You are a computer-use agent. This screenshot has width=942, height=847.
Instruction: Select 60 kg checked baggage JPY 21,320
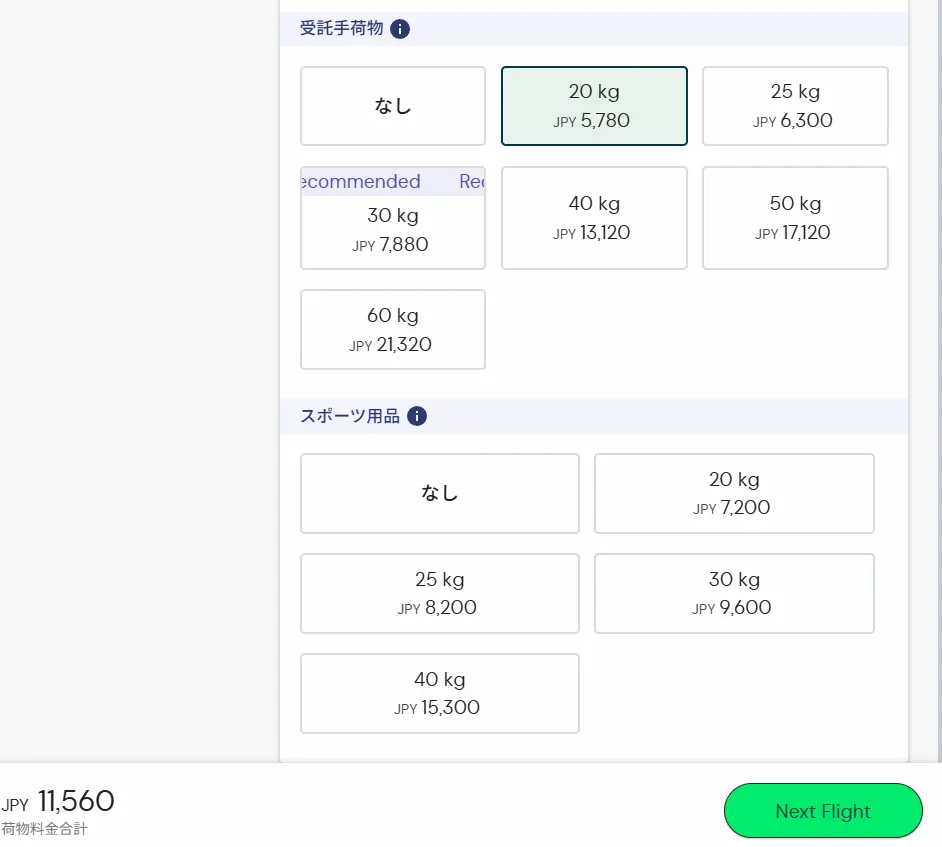tap(393, 330)
